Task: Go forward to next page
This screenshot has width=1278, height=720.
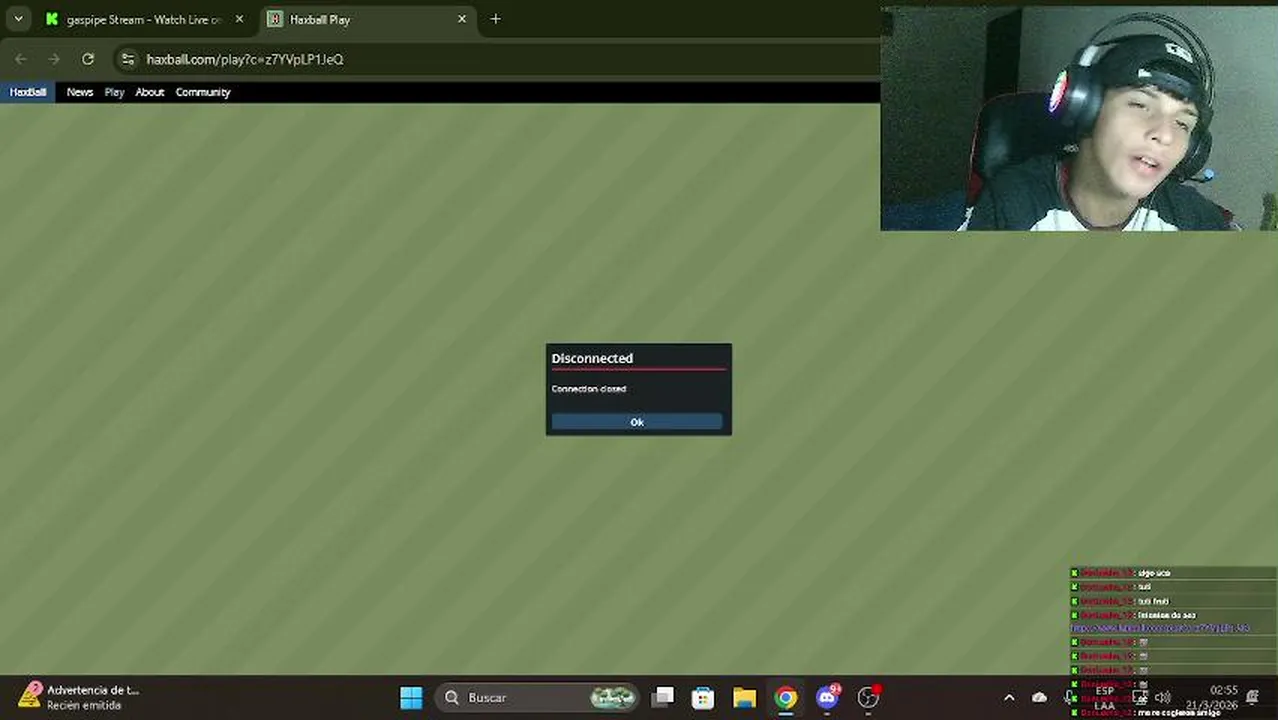Action: point(54,59)
